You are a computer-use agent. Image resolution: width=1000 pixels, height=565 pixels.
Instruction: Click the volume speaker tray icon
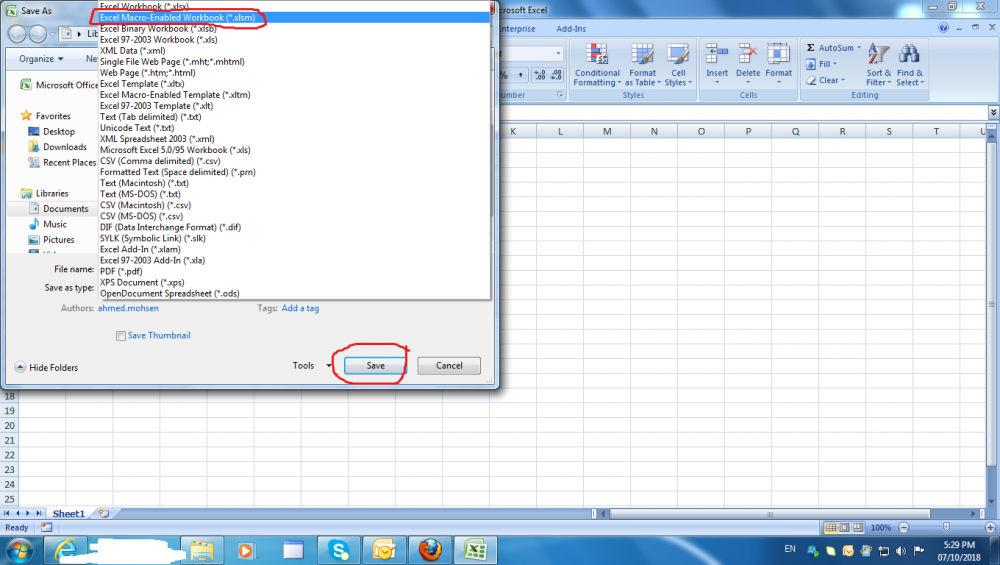coord(901,550)
